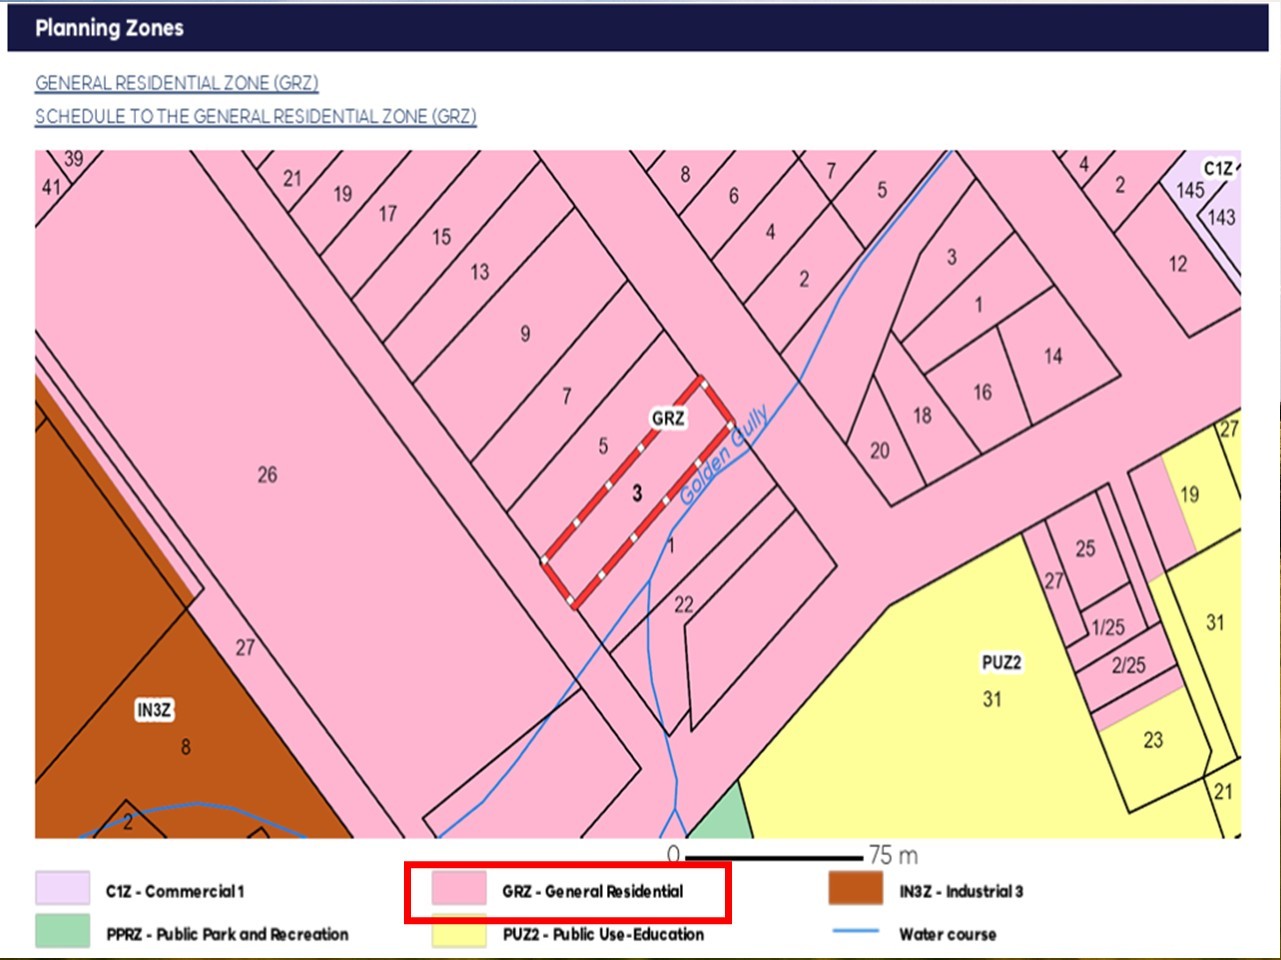Select the large parcel numbered 26
Image resolution: width=1281 pixels, height=960 pixels.
click(x=267, y=475)
